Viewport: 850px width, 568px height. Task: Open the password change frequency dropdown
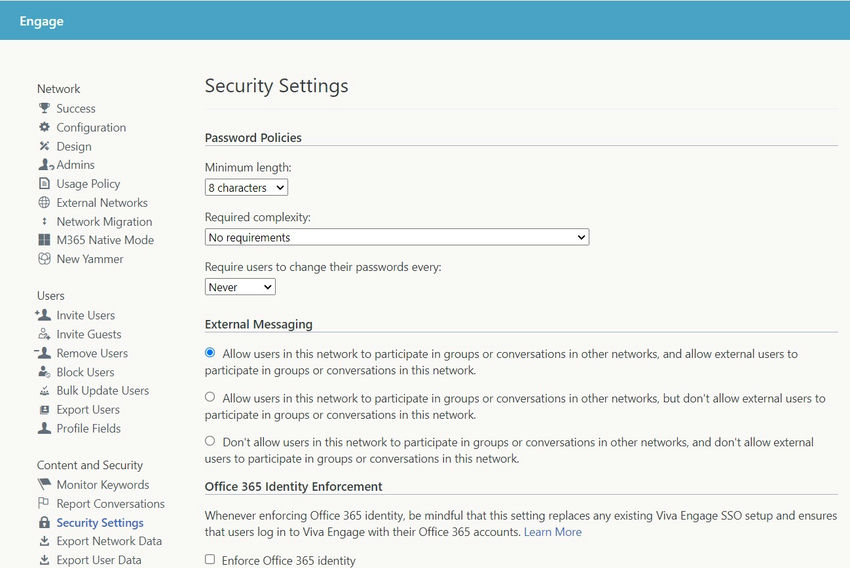click(240, 287)
